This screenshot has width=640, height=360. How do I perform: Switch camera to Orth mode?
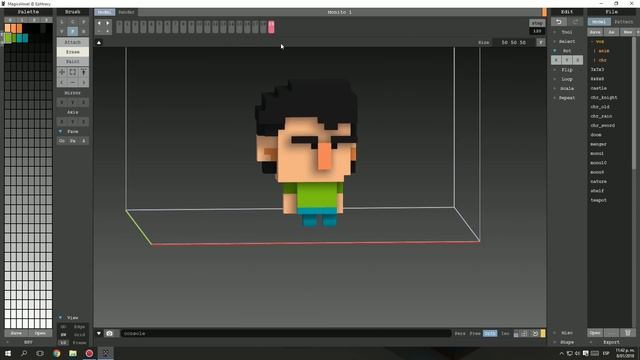coord(490,333)
